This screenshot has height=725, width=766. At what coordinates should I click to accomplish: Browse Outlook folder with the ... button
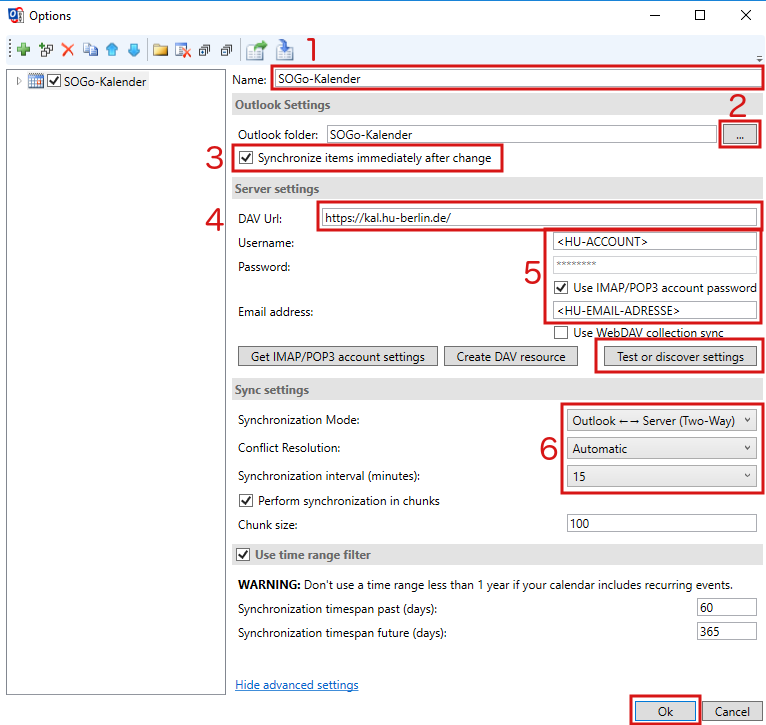(x=739, y=134)
